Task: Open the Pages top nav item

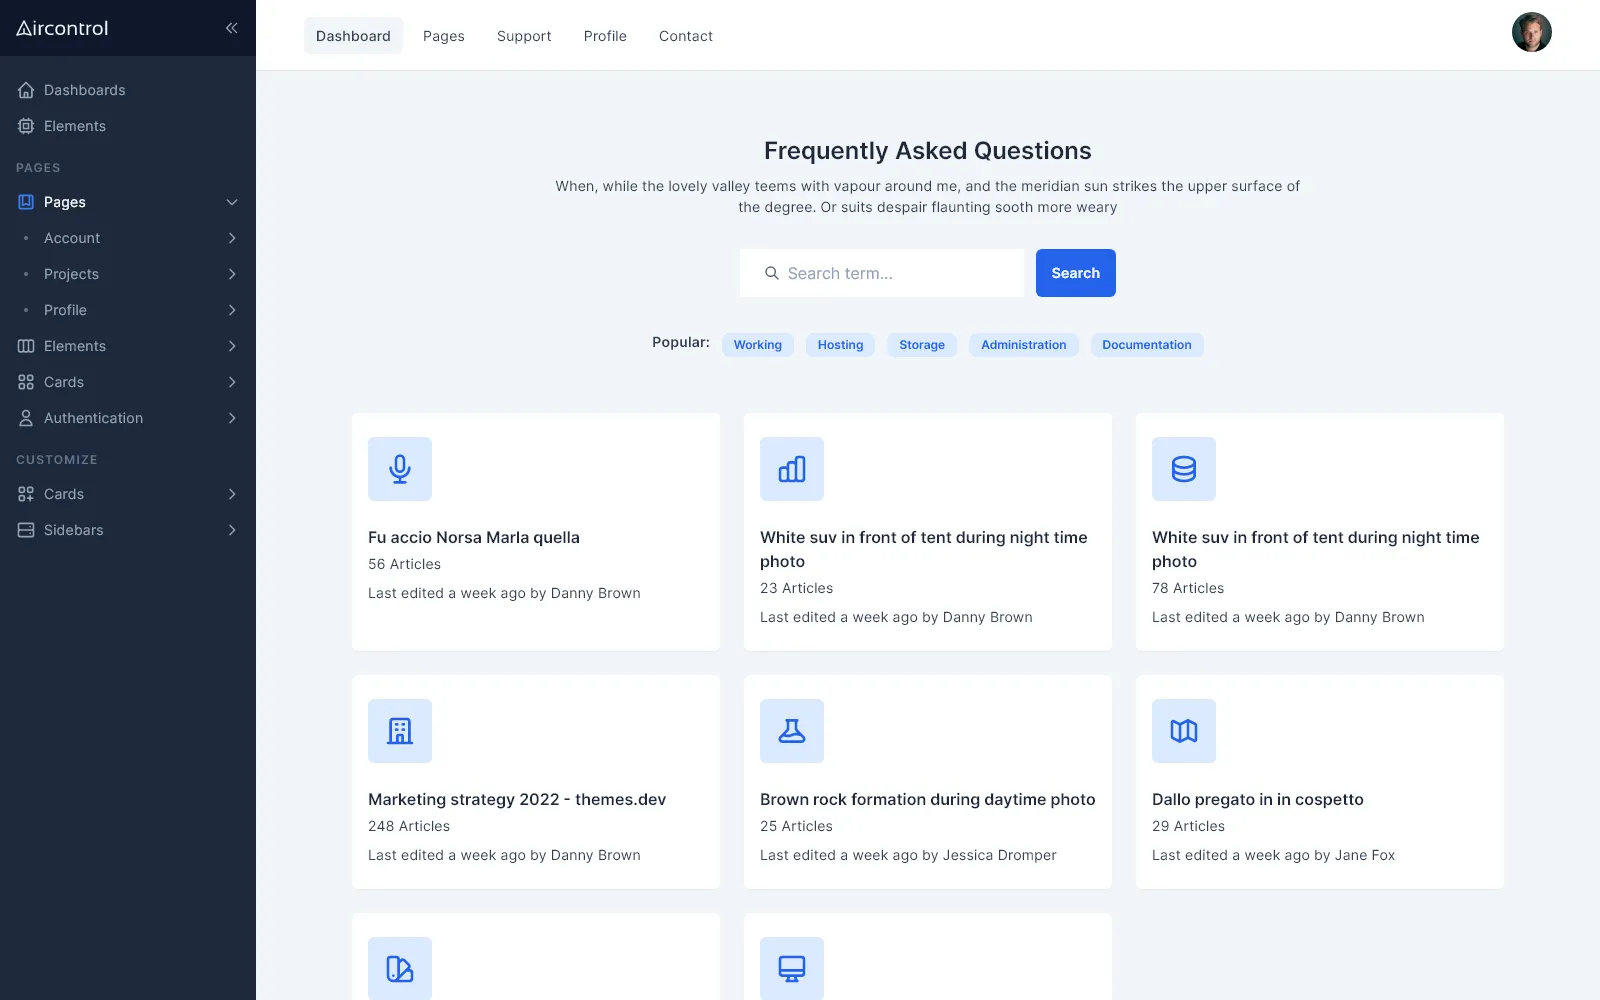Action: click(444, 36)
